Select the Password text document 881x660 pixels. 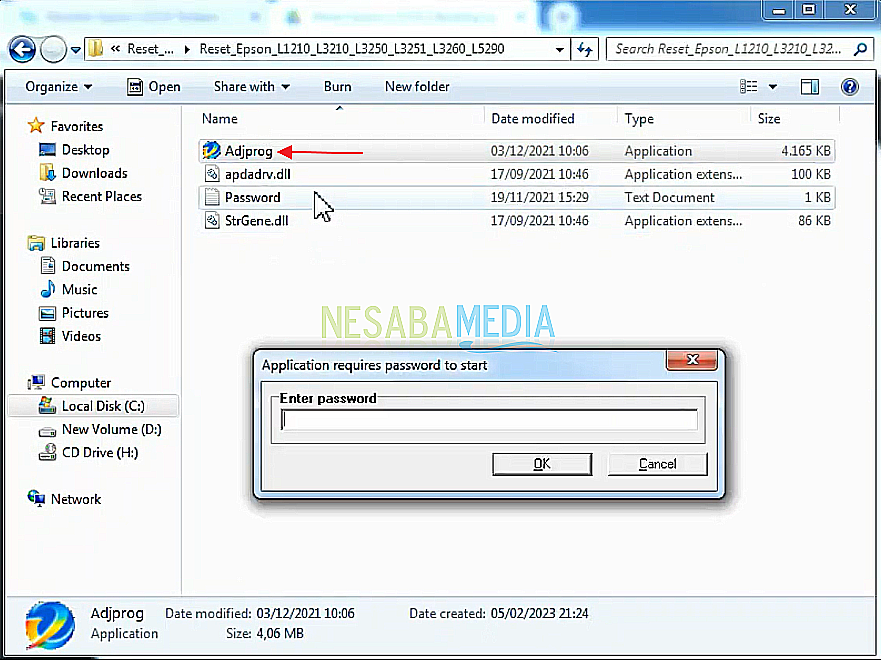(x=252, y=197)
